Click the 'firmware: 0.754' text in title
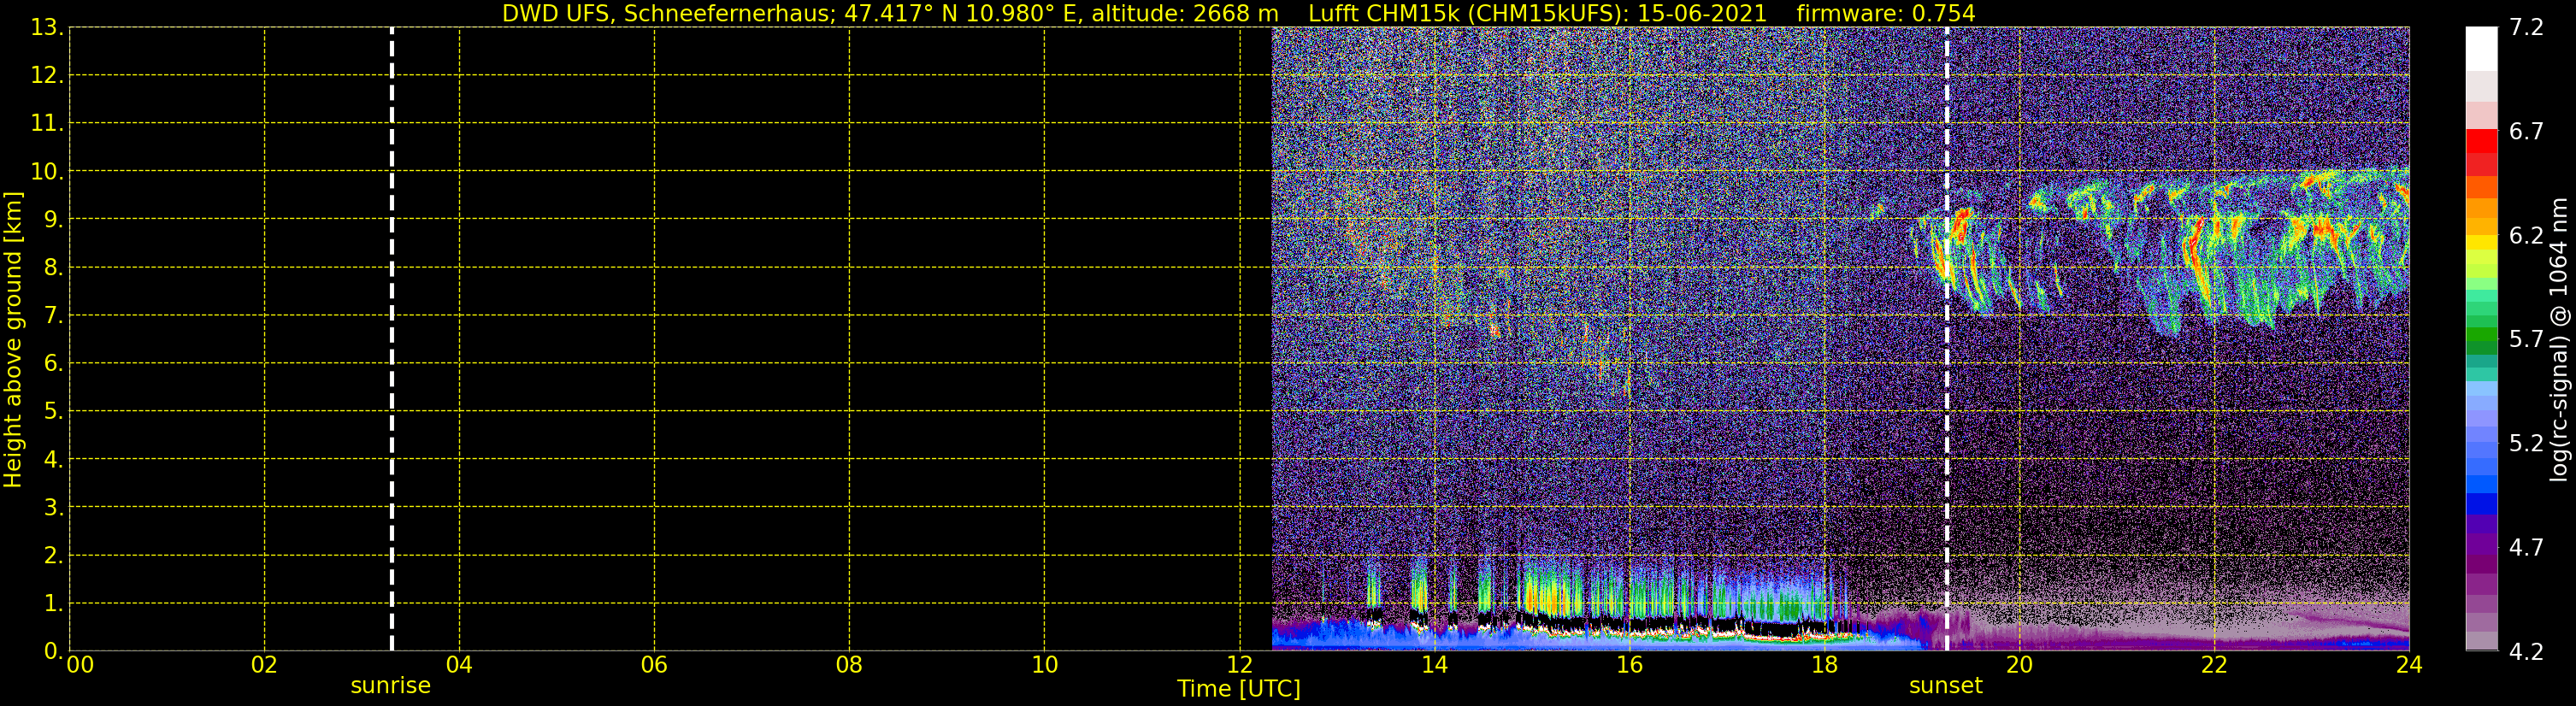This screenshot has width=2576, height=706. point(1886,14)
